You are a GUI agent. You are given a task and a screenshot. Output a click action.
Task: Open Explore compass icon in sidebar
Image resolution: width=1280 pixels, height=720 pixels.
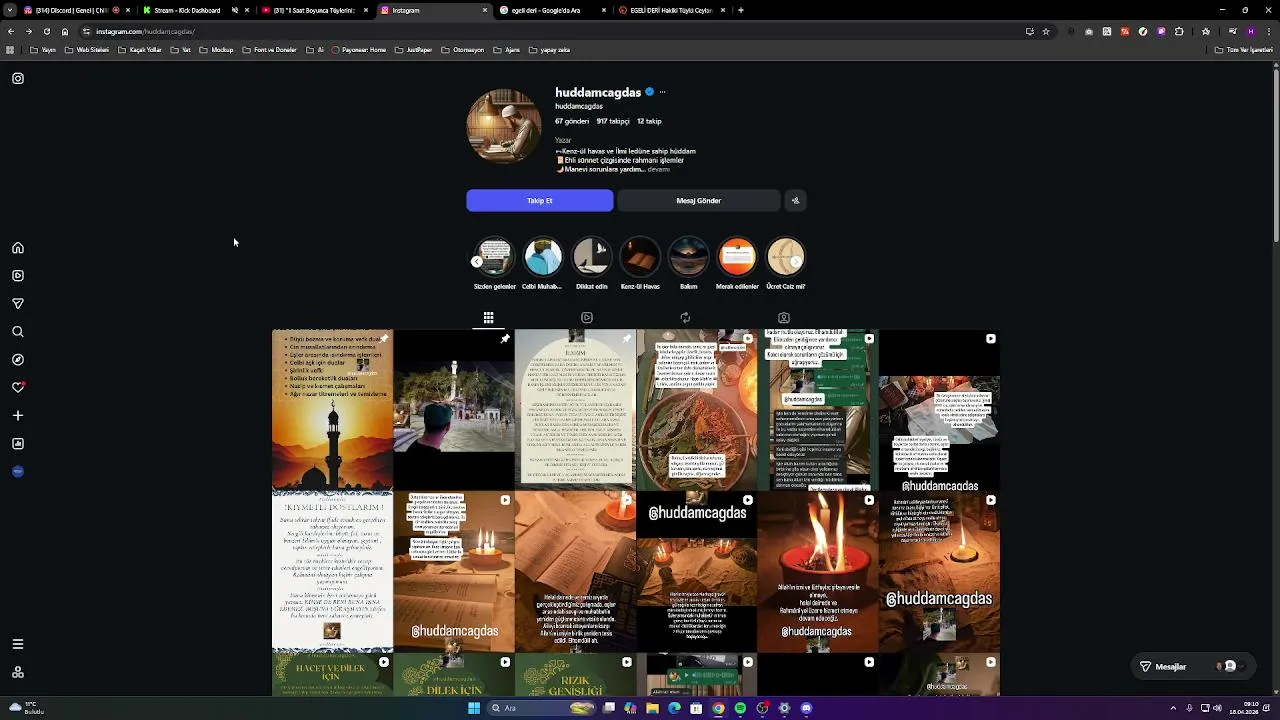tap(18, 360)
